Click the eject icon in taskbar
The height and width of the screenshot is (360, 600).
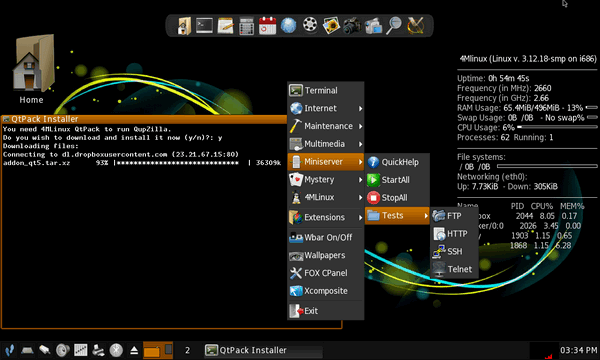134,350
